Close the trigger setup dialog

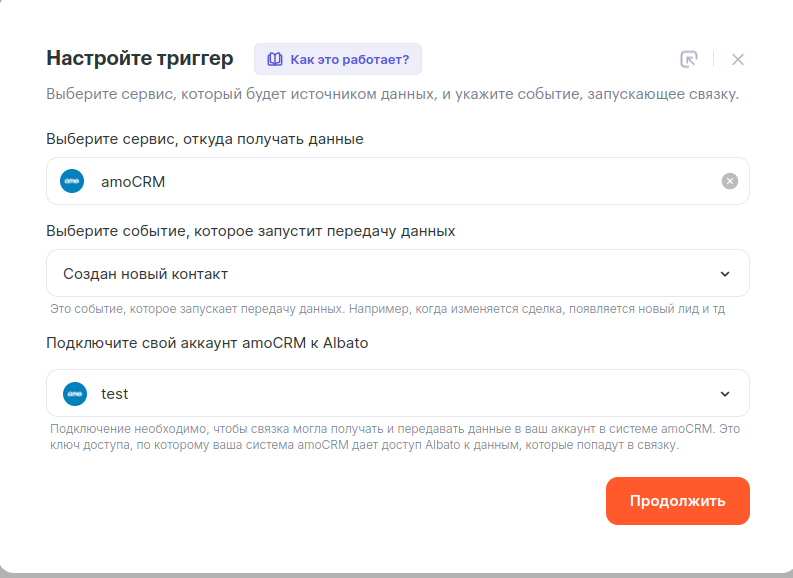point(738,59)
